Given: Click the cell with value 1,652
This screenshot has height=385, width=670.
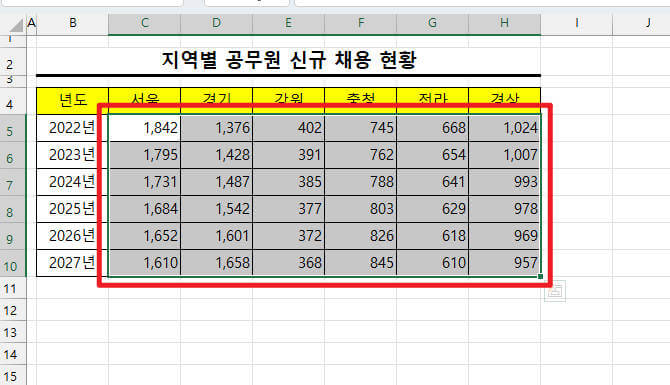Looking at the screenshot, I should point(144,236).
